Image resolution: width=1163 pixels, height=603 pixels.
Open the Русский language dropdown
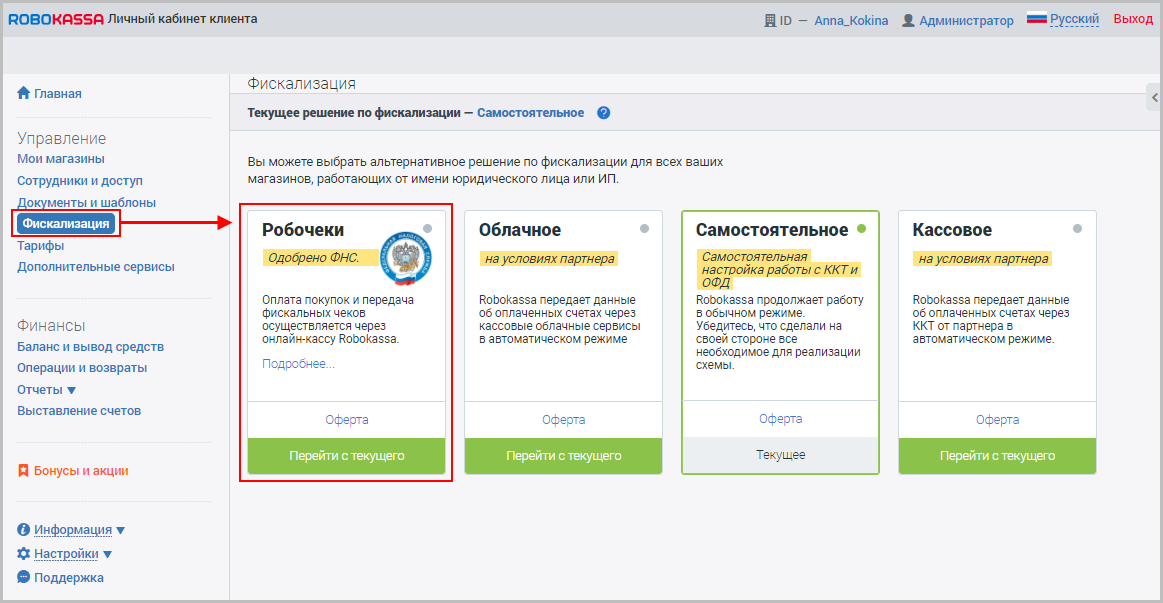pyautogui.click(x=1074, y=19)
